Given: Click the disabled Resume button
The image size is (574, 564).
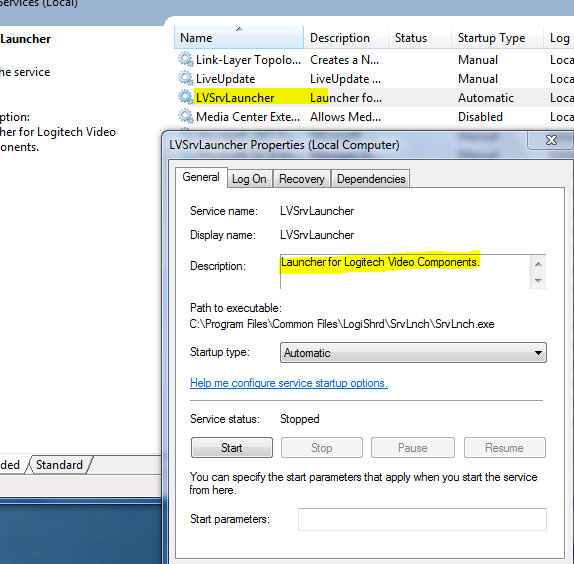Looking at the screenshot, I should (504, 447).
